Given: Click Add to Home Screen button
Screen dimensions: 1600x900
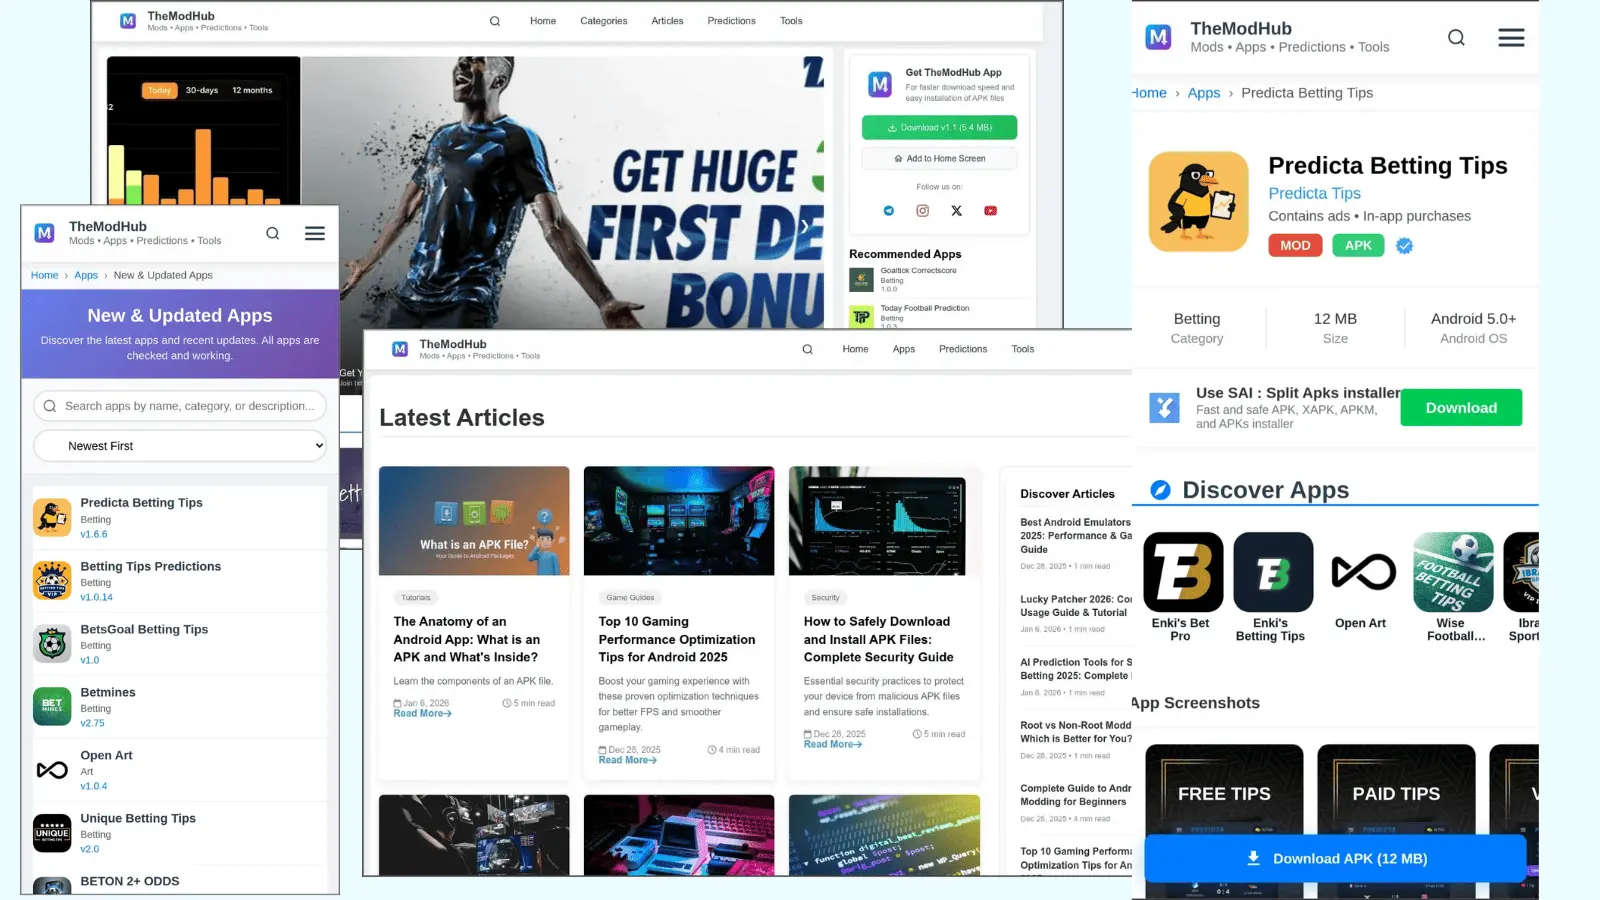Looking at the screenshot, I should point(939,159).
